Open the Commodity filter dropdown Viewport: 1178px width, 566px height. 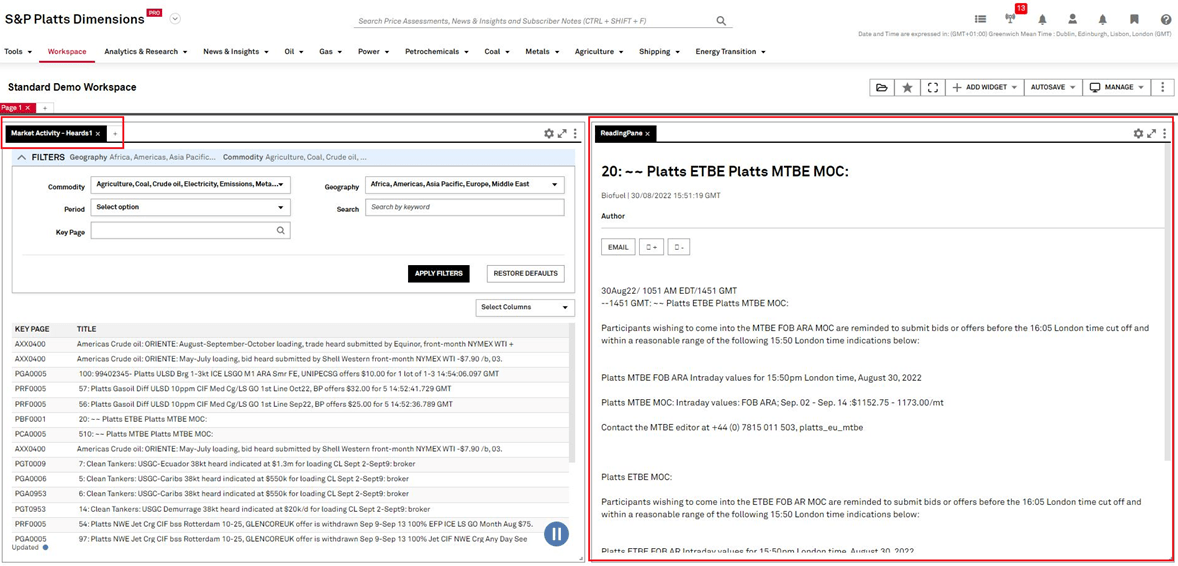190,184
